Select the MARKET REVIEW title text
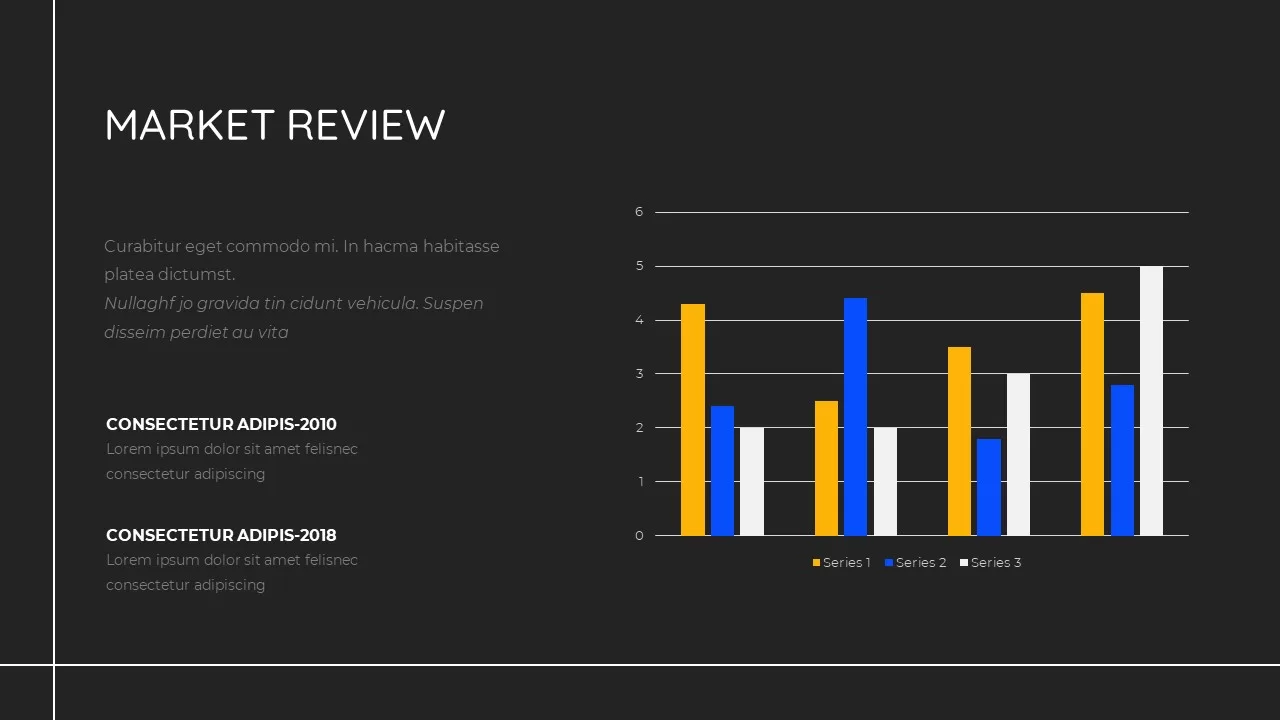Screen dimensions: 1280x720 275,126
